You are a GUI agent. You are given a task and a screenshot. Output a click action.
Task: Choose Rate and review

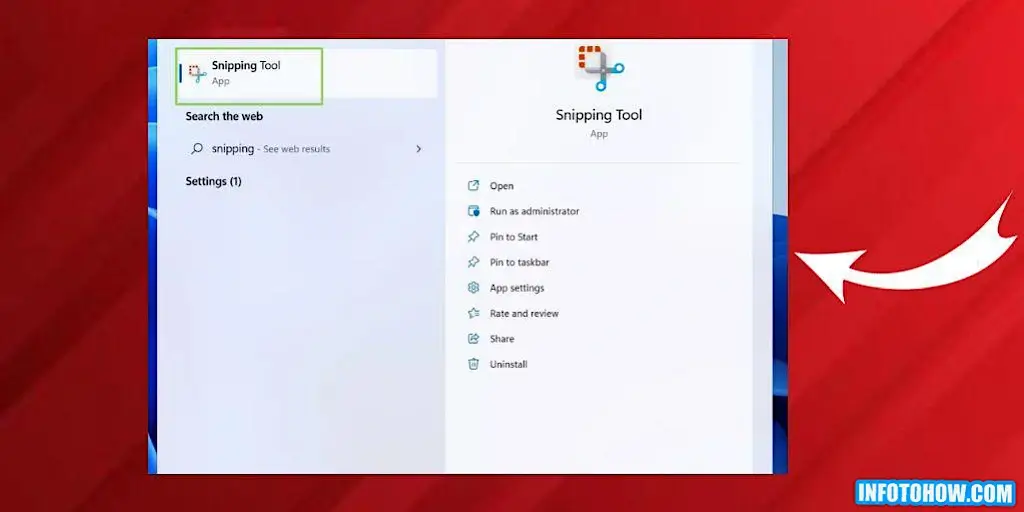click(524, 313)
